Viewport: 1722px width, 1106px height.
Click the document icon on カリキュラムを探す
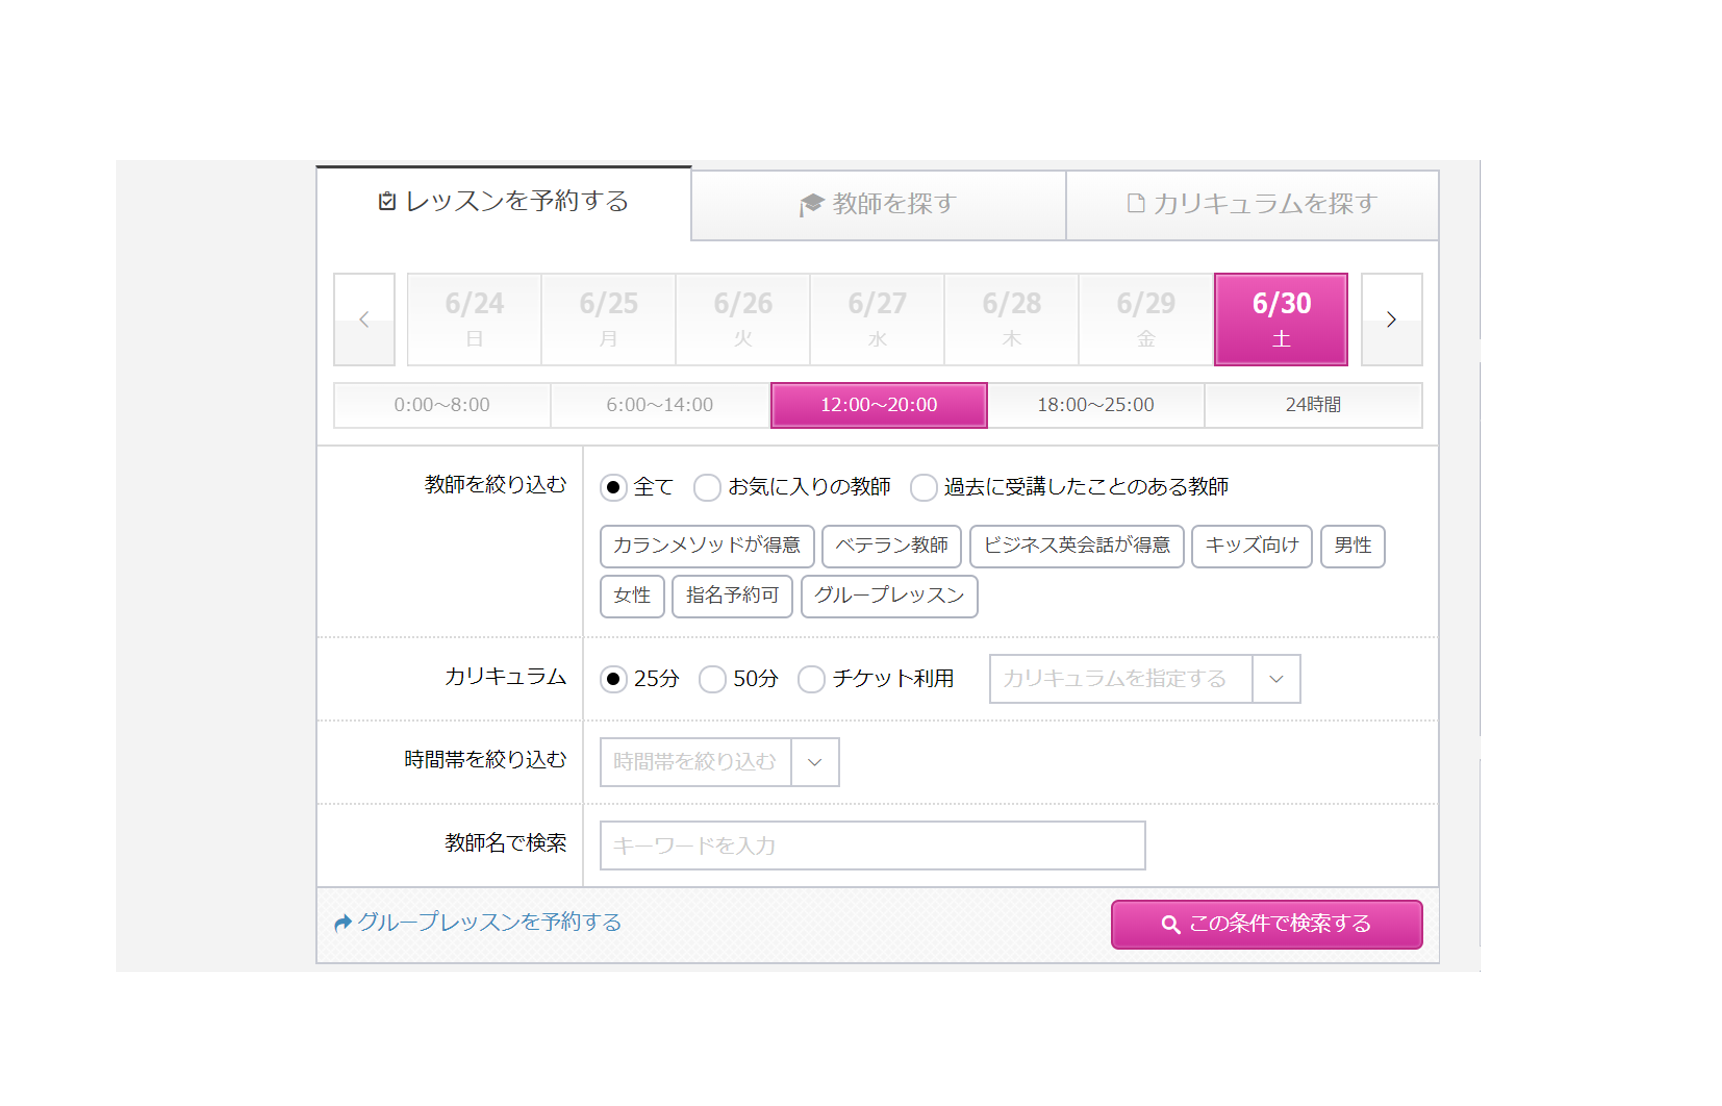point(1136,203)
